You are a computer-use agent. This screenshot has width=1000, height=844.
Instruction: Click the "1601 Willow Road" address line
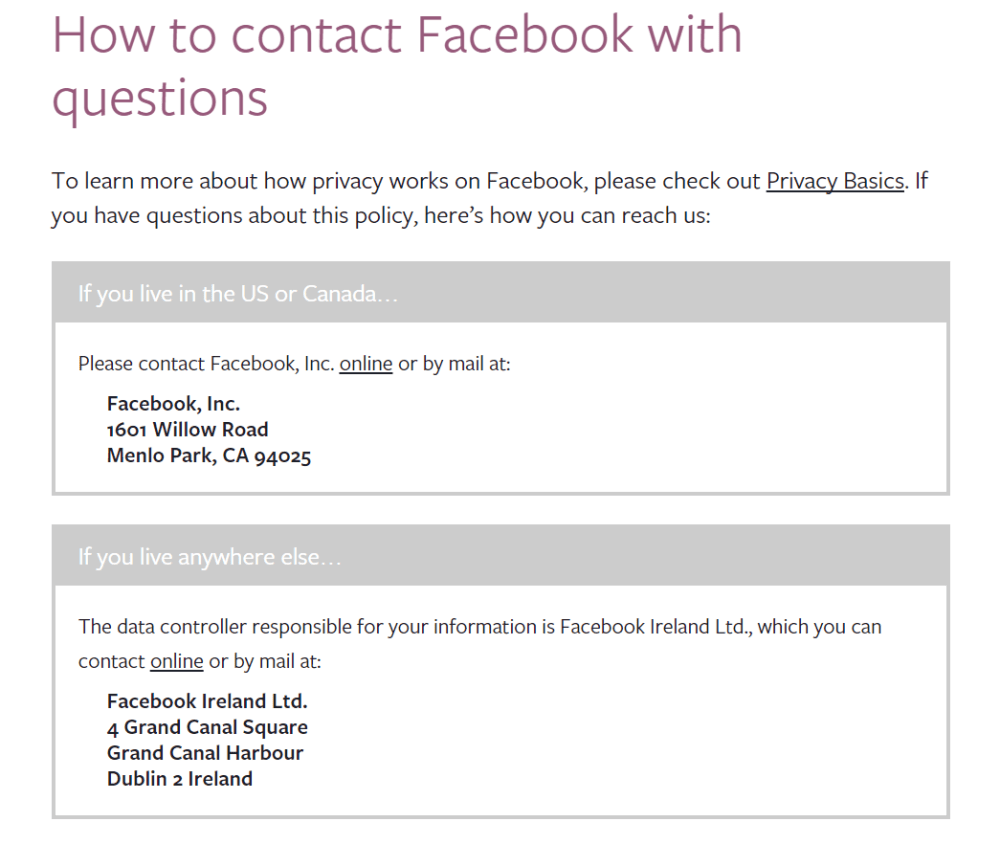pyautogui.click(x=188, y=430)
